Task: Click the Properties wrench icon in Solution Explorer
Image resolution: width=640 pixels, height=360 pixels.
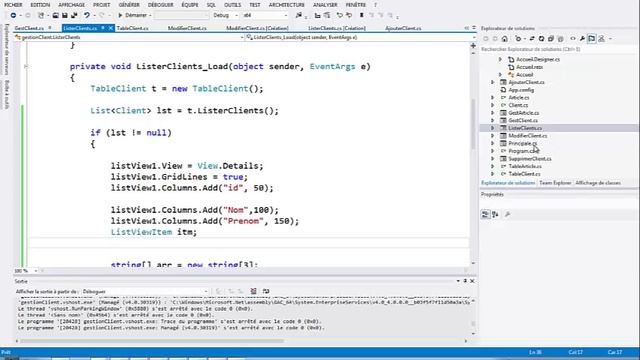Action: [x=582, y=39]
